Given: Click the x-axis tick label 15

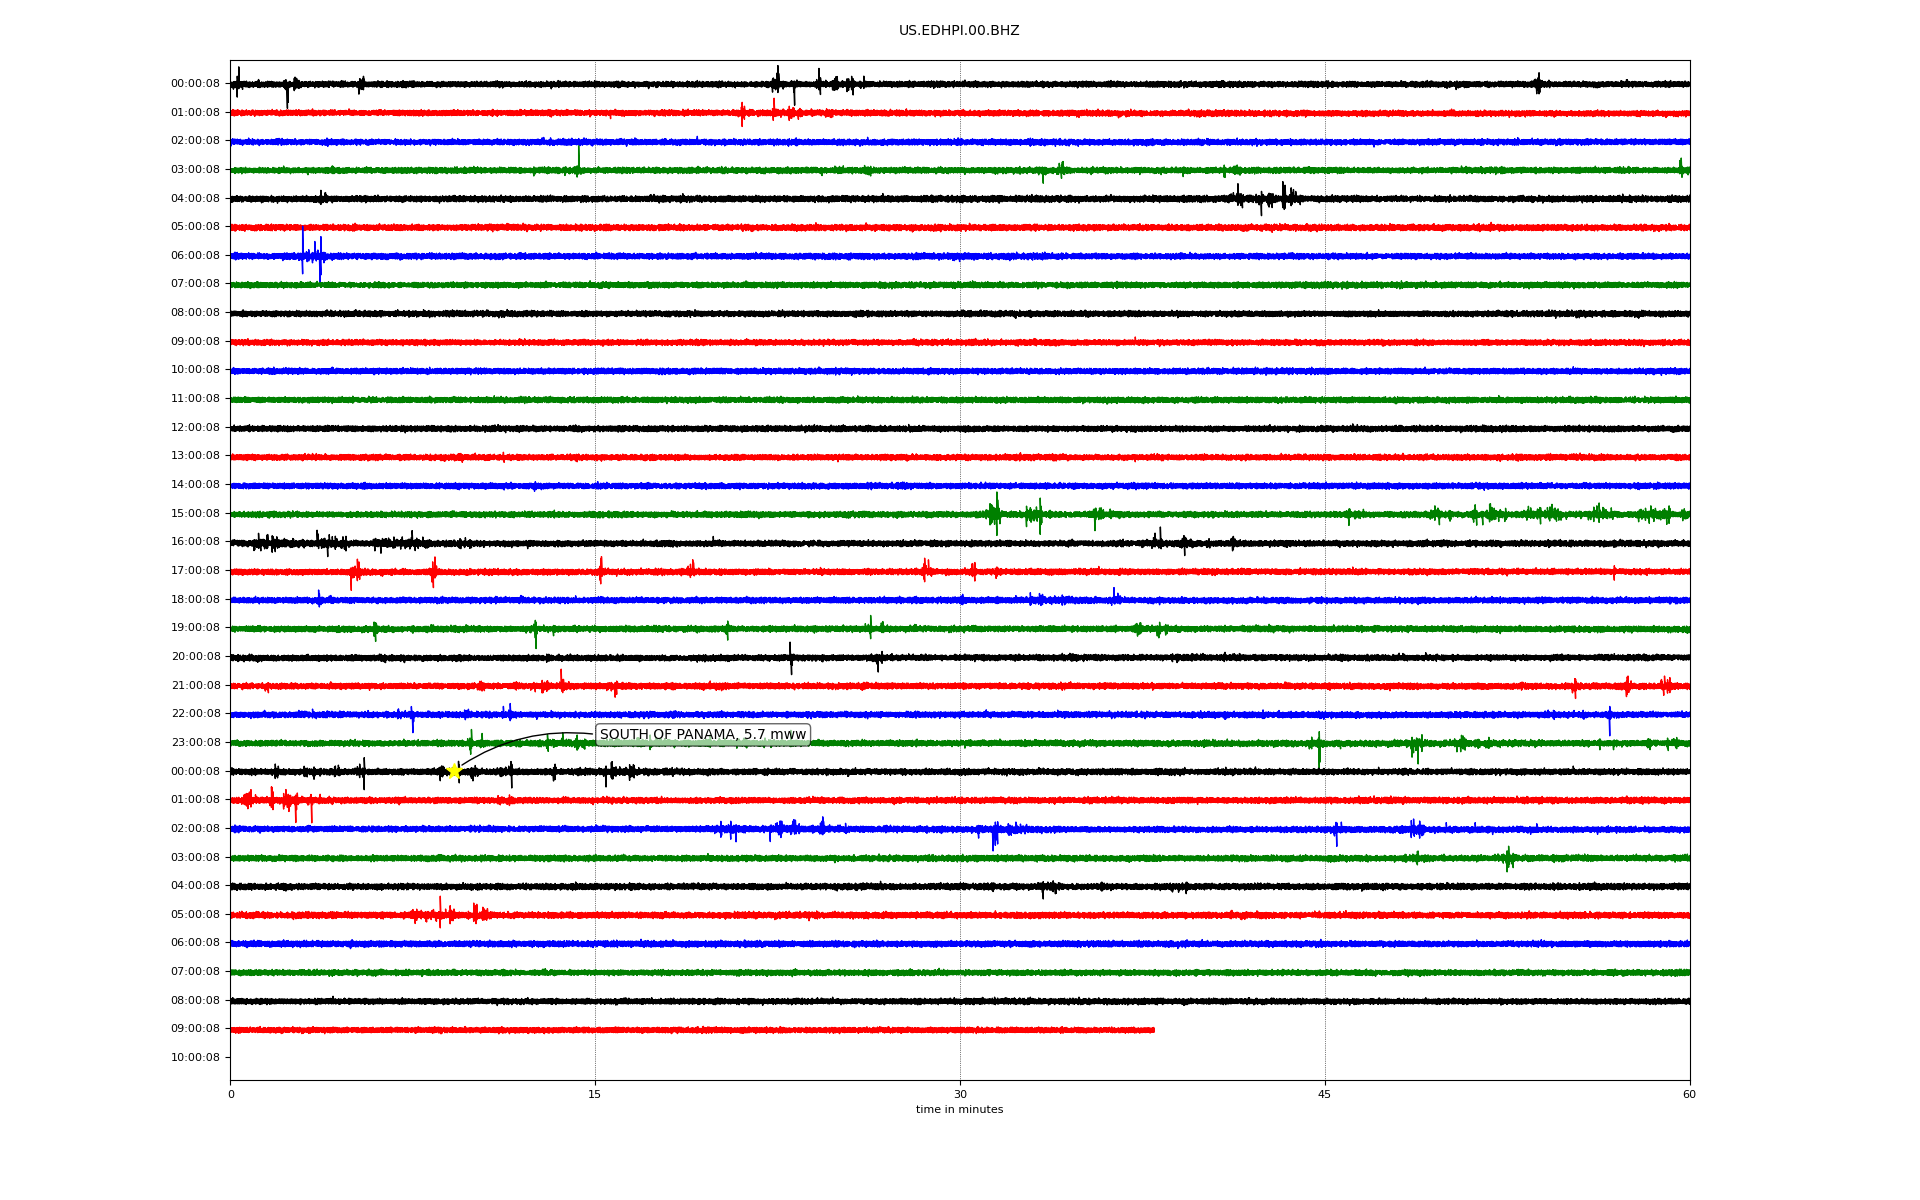Looking at the screenshot, I should pos(595,1095).
